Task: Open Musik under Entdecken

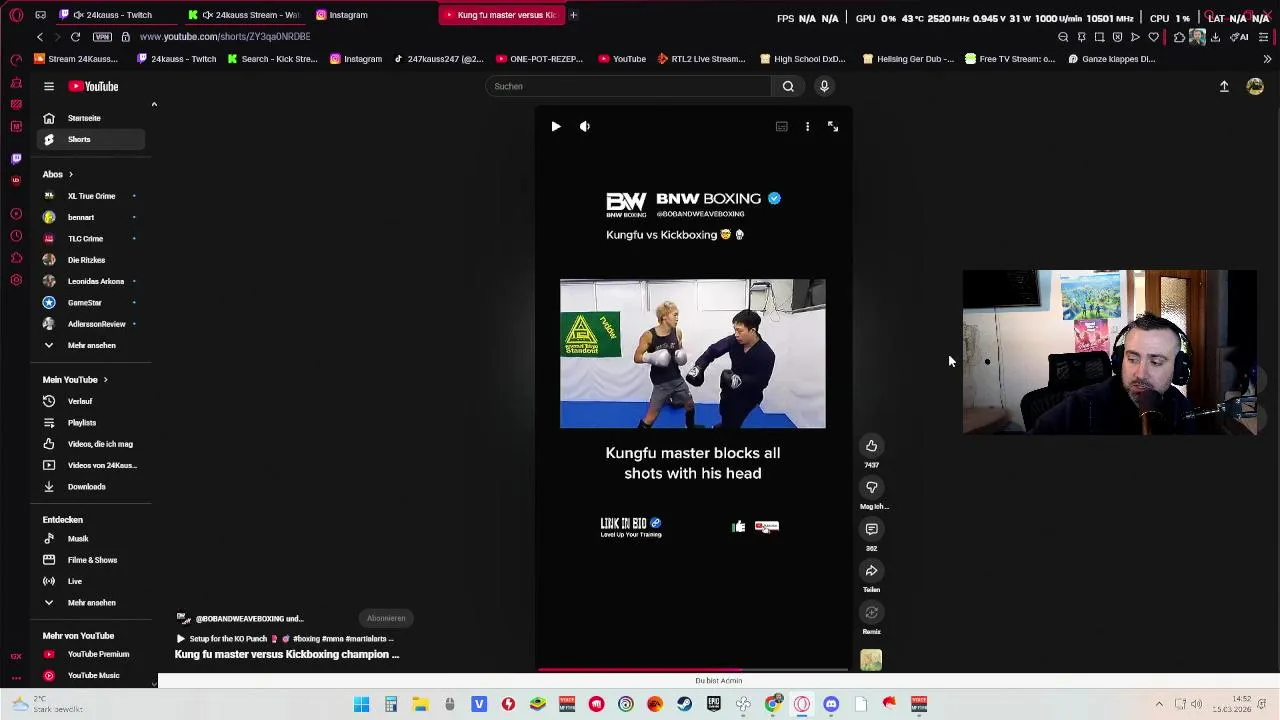Action: point(92,538)
